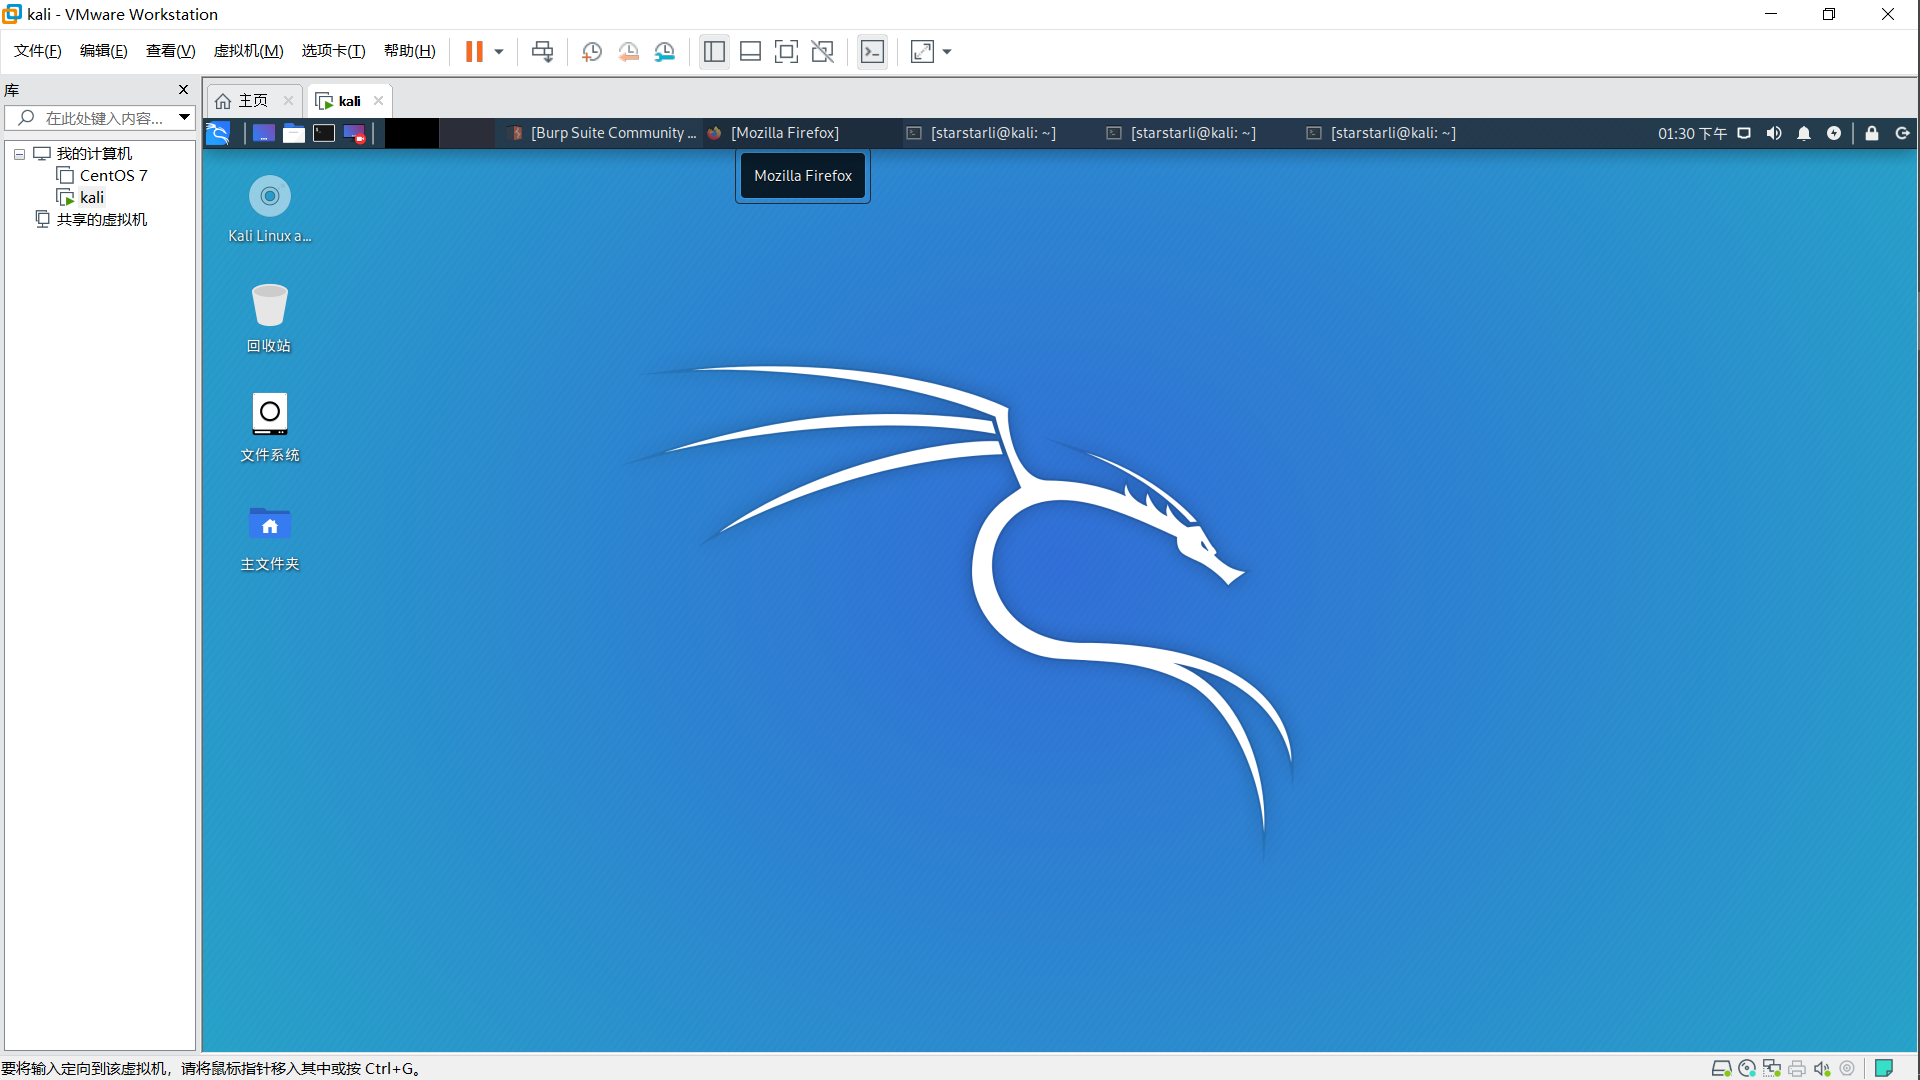Open the 编辑(E) menu
Screen dimensions: 1920x1080
[x=103, y=51]
